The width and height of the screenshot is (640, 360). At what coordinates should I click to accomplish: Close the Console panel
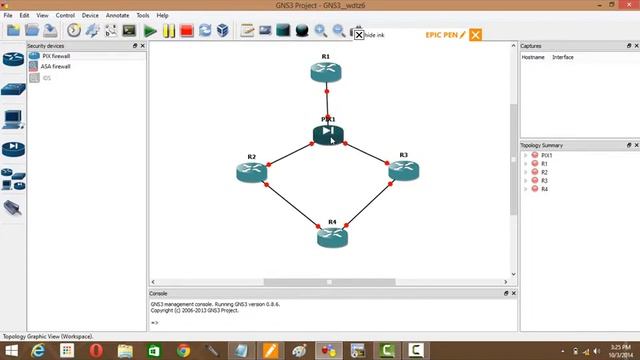(x=514, y=293)
